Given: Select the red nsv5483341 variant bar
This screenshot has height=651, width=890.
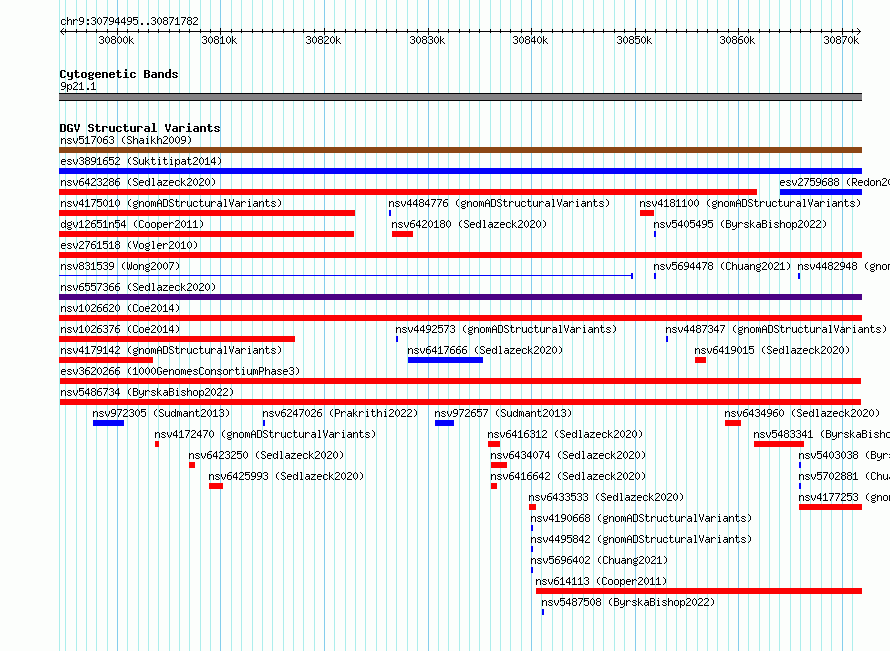Looking at the screenshot, I should [x=779, y=444].
